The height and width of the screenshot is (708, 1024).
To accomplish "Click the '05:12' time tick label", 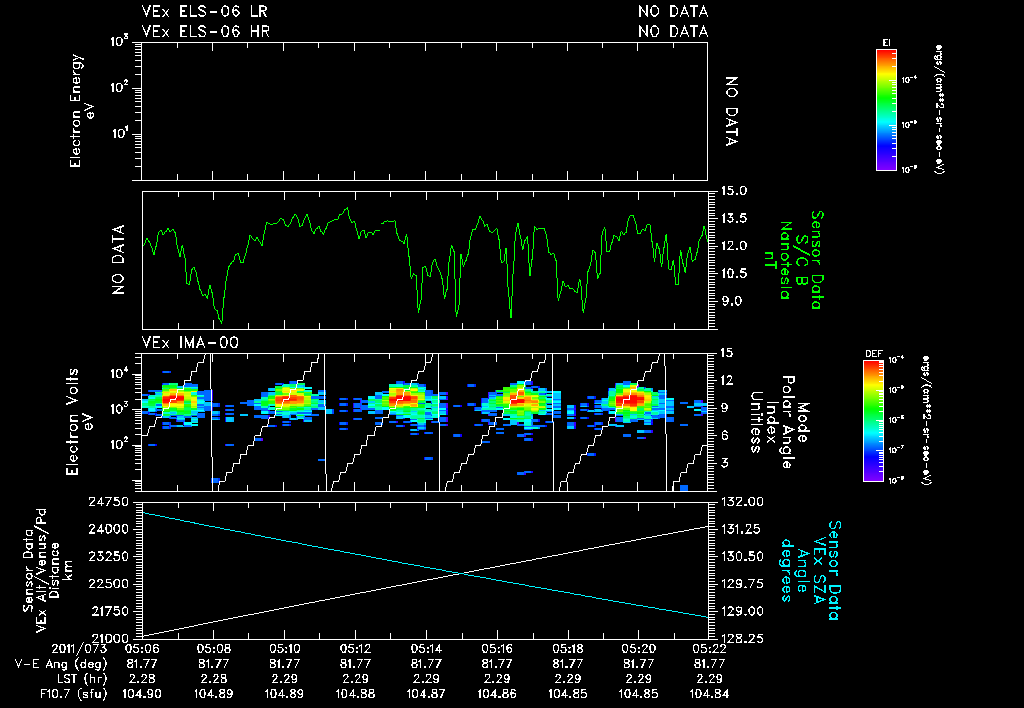I will (355, 650).
